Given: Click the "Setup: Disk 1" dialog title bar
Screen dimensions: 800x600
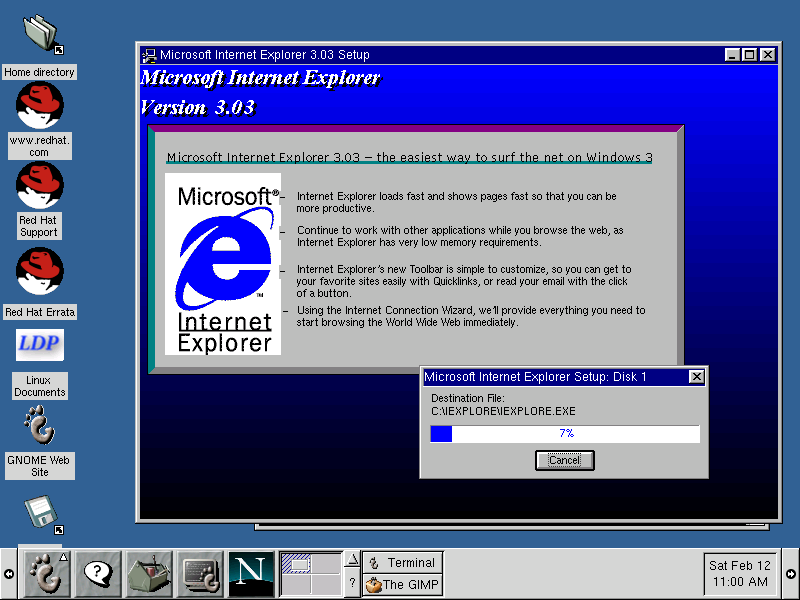Looking at the screenshot, I should 555,377.
